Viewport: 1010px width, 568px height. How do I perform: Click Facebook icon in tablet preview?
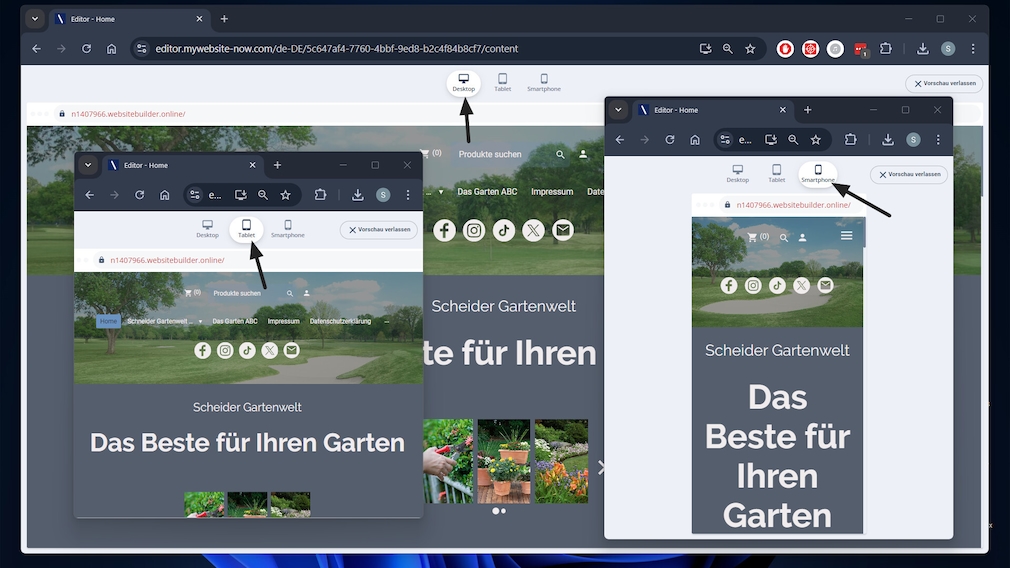coord(202,350)
